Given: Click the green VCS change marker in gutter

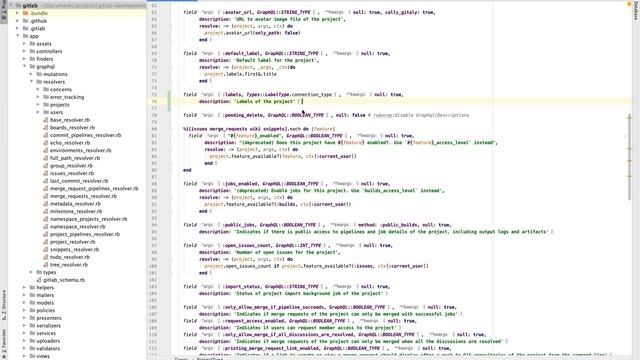Looking at the screenshot, I should point(169,101).
